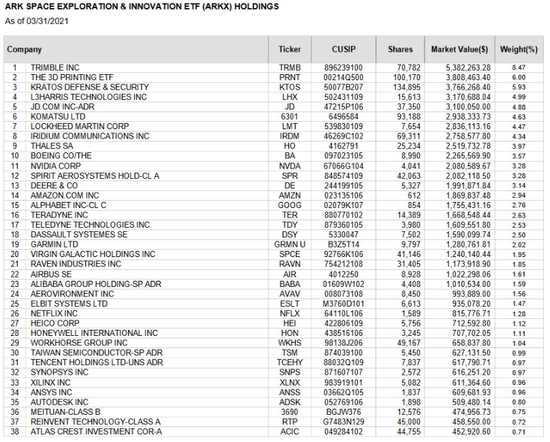Image resolution: width=550 pixels, height=442 pixels.
Task: Click market value 452,920.60
Action: 471,432
